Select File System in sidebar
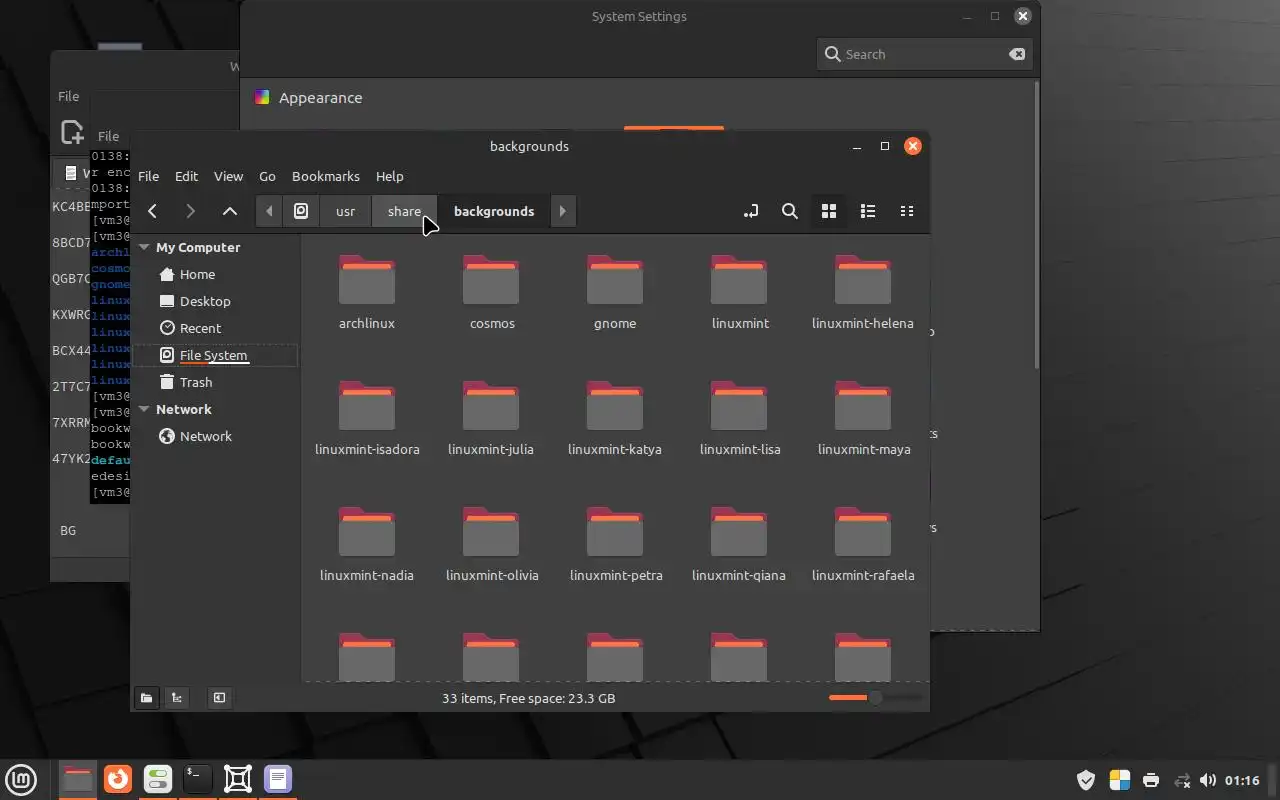Viewport: 1280px width, 800px height. point(214,355)
